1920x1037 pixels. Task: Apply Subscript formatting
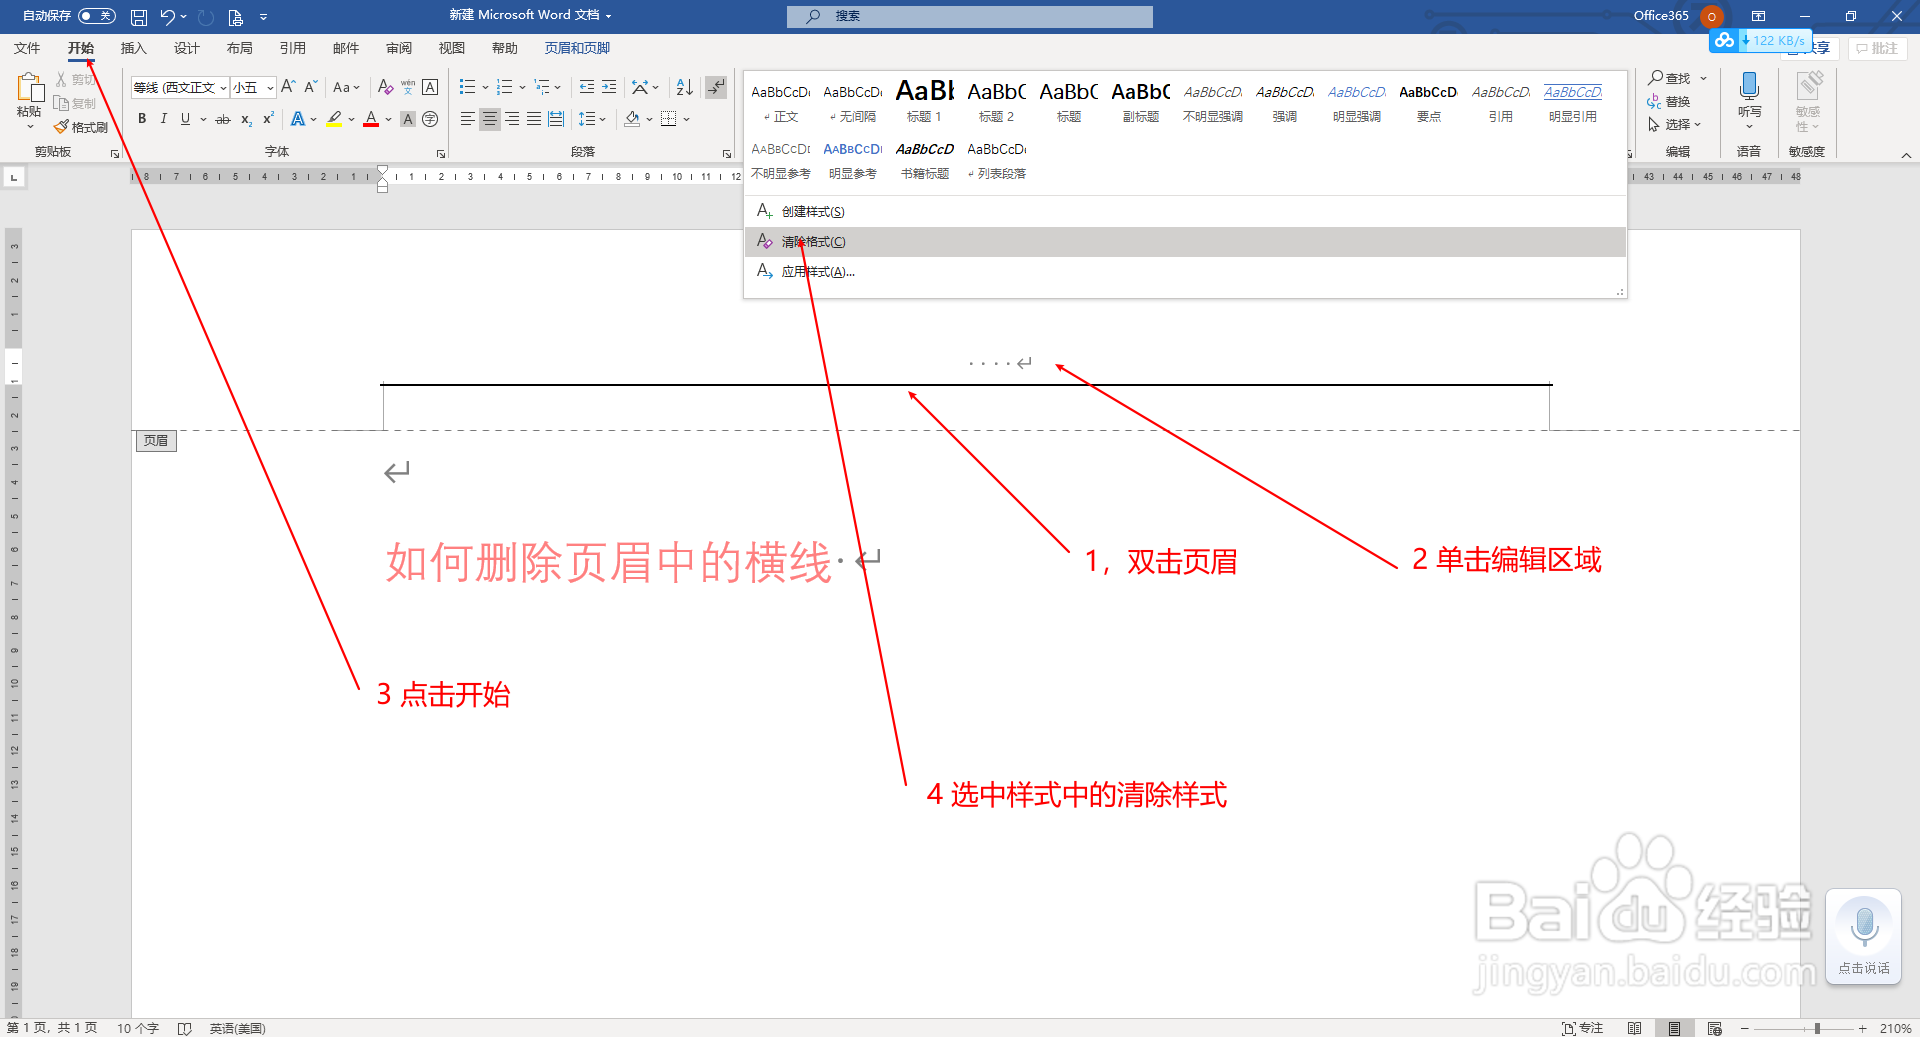[x=246, y=119]
